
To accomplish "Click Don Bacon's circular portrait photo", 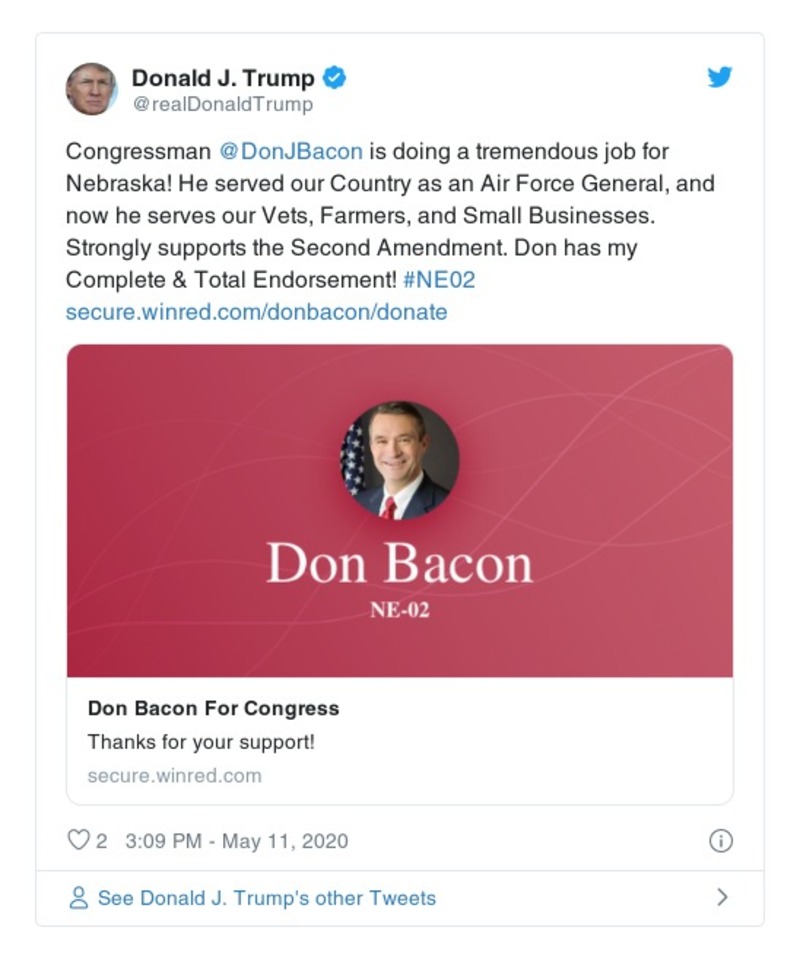I will coord(398,457).
